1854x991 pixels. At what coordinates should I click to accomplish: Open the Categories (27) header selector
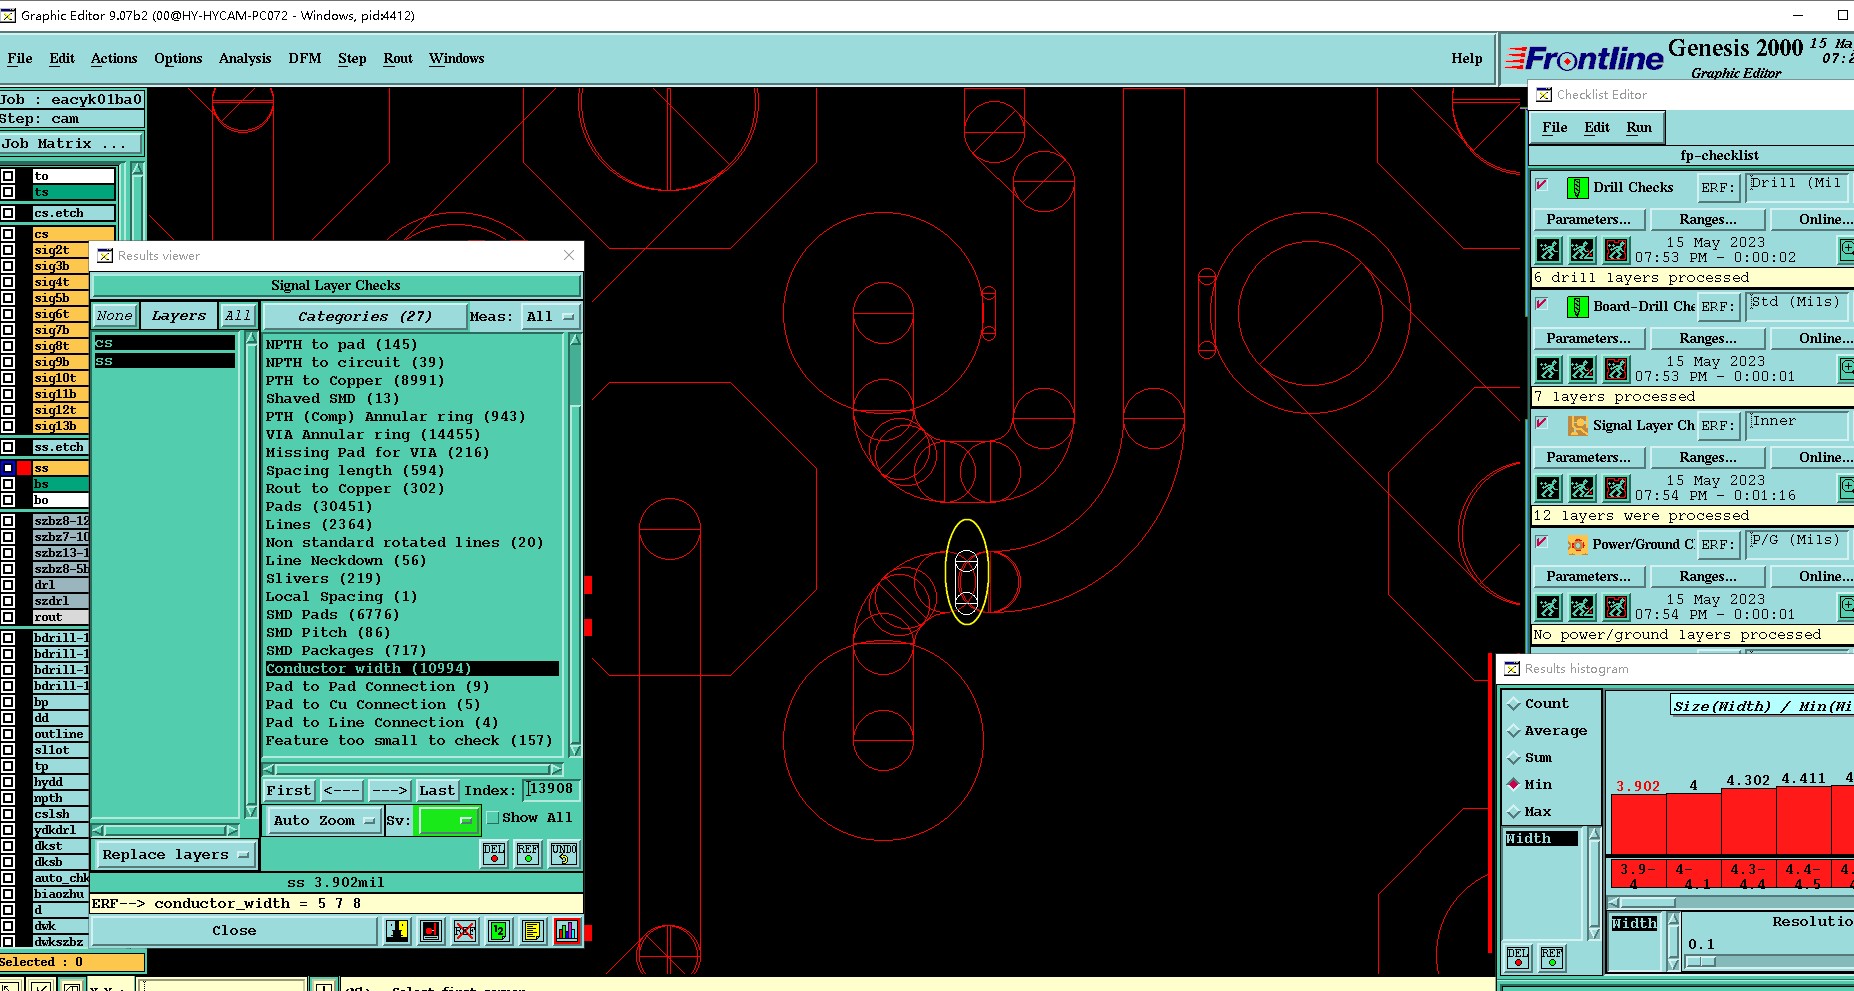point(364,317)
